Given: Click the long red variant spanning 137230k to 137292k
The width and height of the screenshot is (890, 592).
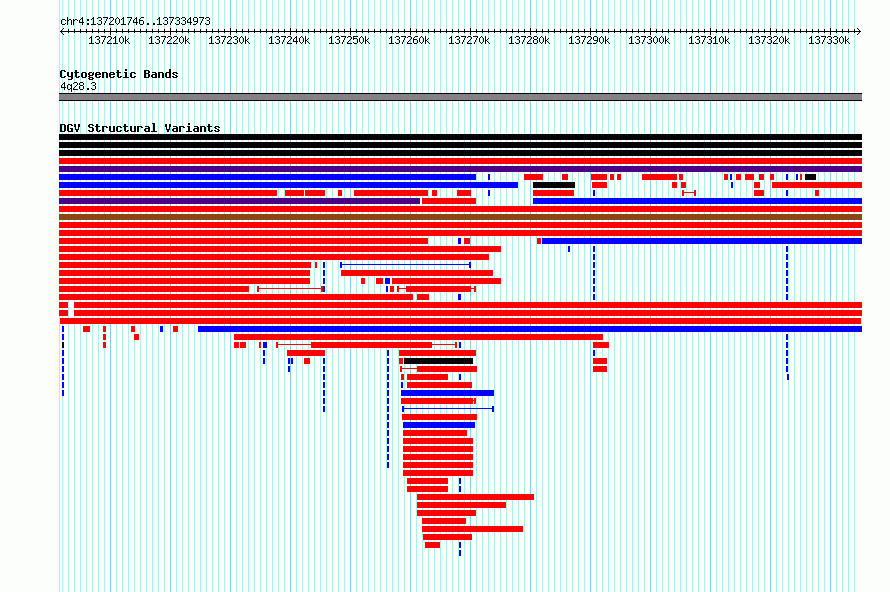Looking at the screenshot, I should 418,337.
